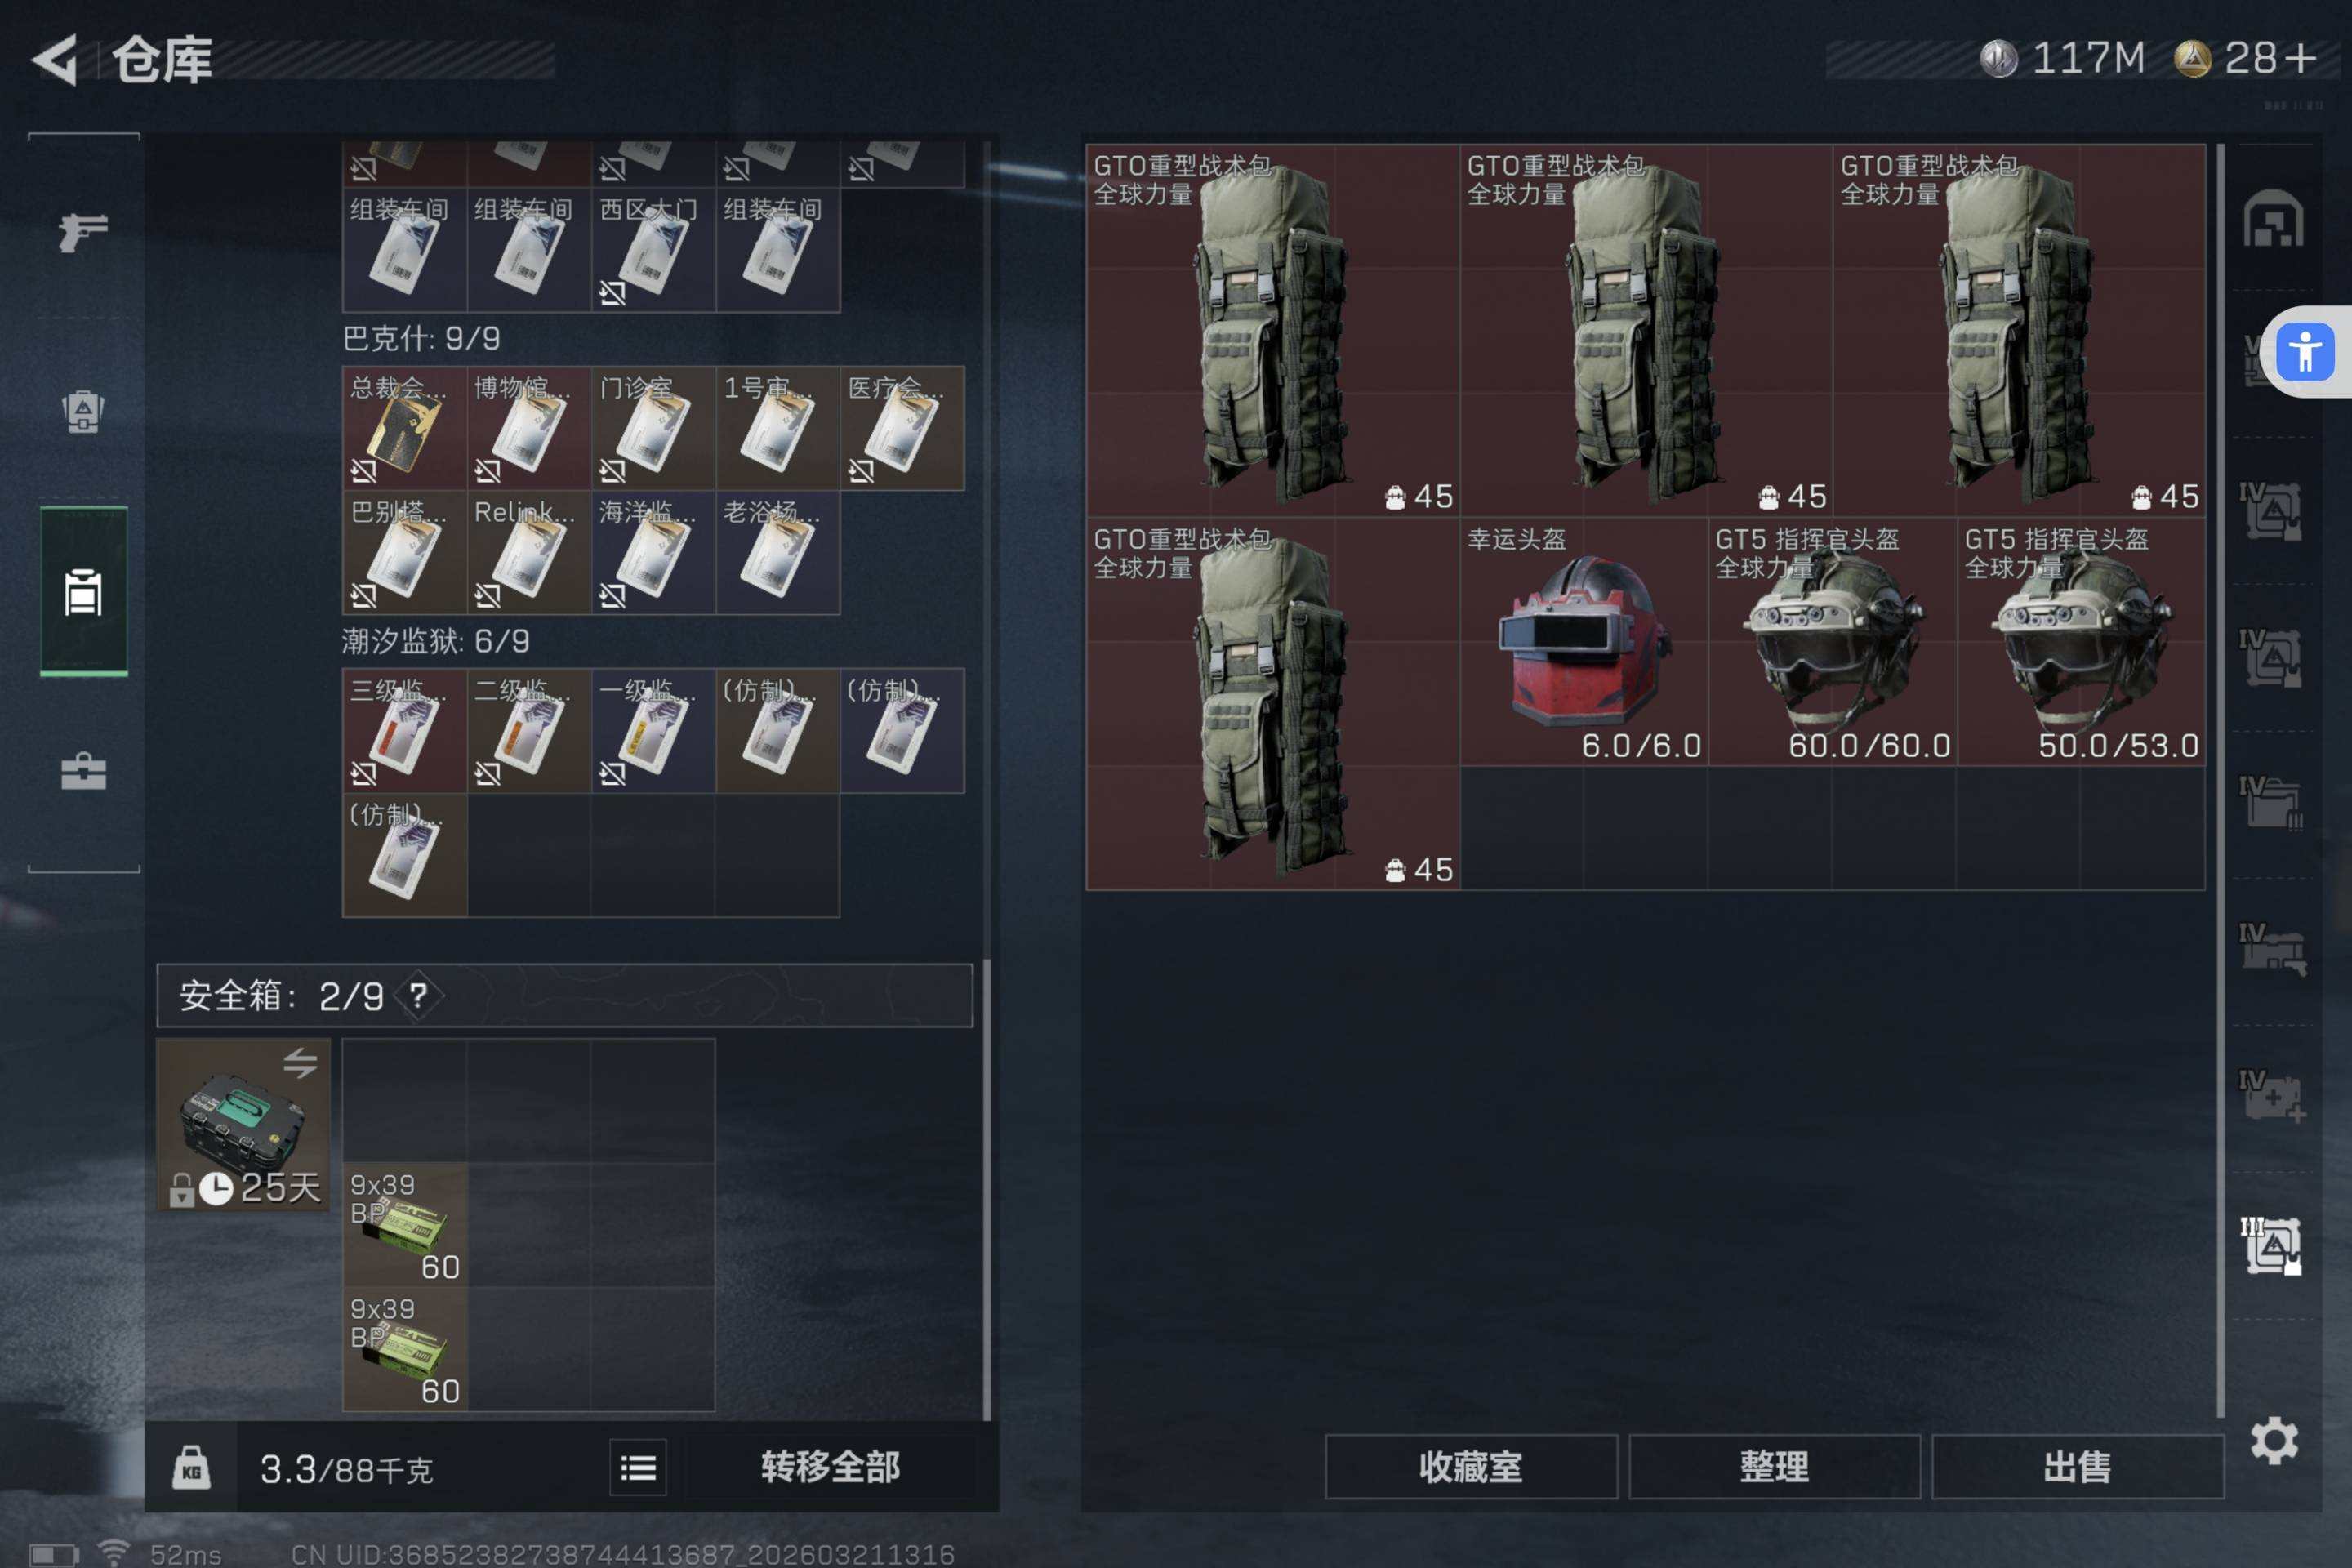
Task: Open the weapons category in left sidebar
Action: click(83, 232)
